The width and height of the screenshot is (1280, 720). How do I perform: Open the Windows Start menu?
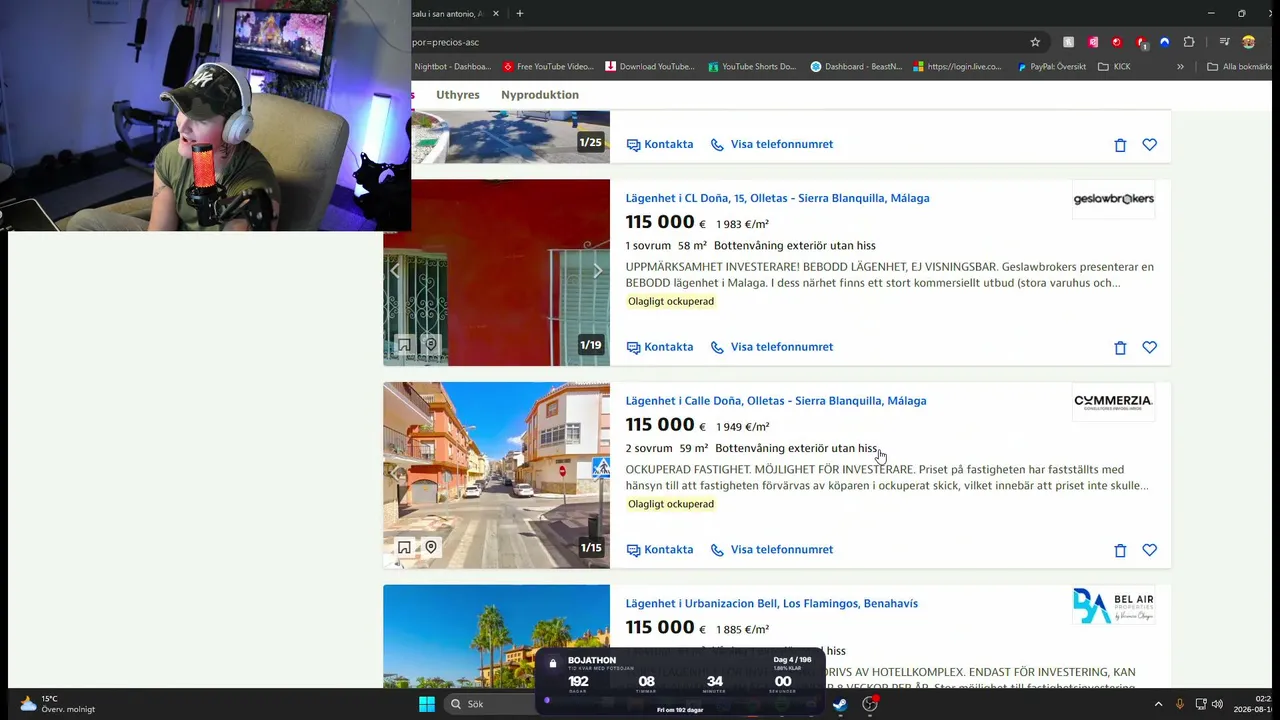pyautogui.click(x=427, y=704)
